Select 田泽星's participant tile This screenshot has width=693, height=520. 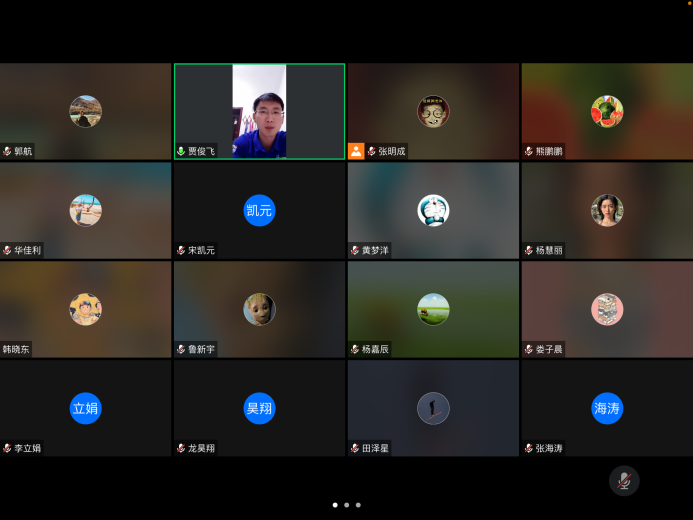pos(433,408)
